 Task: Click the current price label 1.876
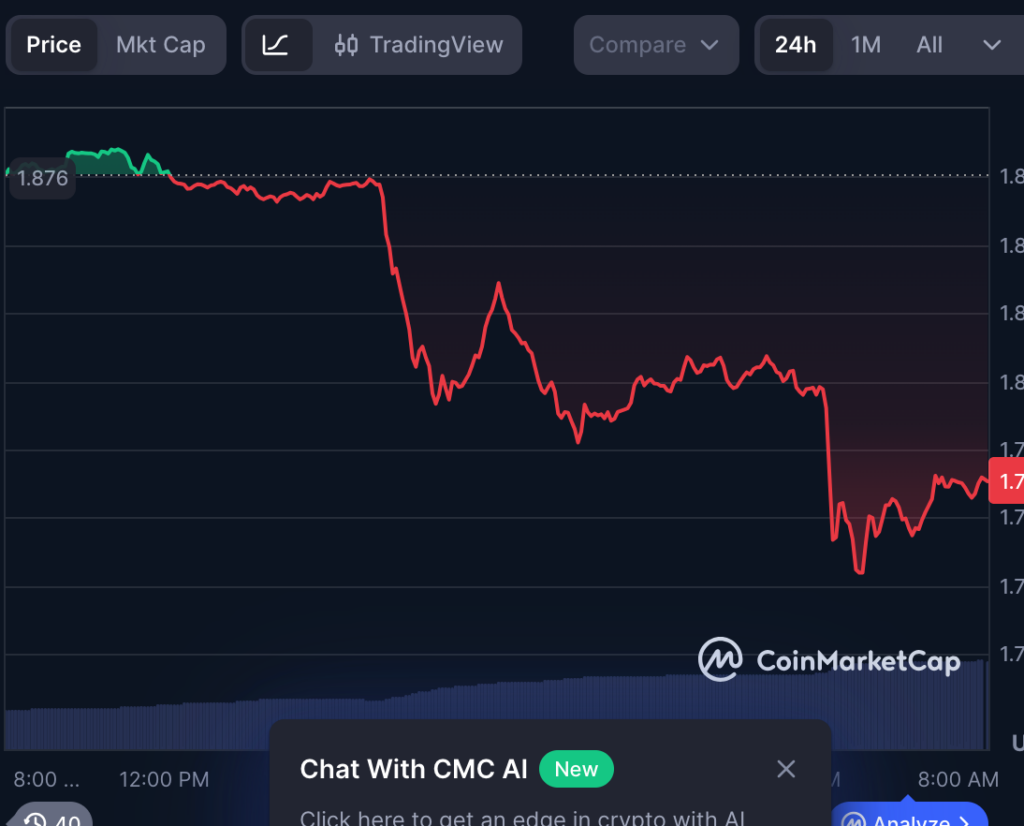tap(41, 178)
